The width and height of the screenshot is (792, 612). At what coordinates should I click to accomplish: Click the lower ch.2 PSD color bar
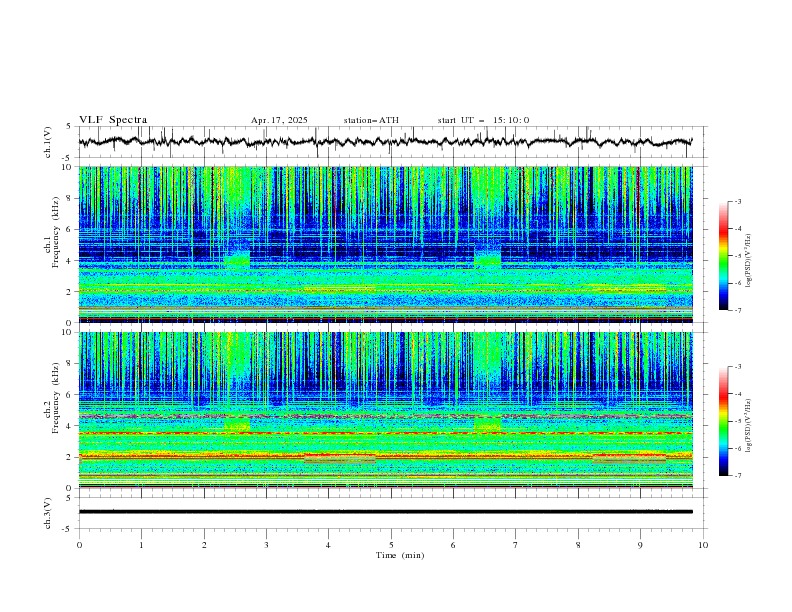[x=723, y=421]
